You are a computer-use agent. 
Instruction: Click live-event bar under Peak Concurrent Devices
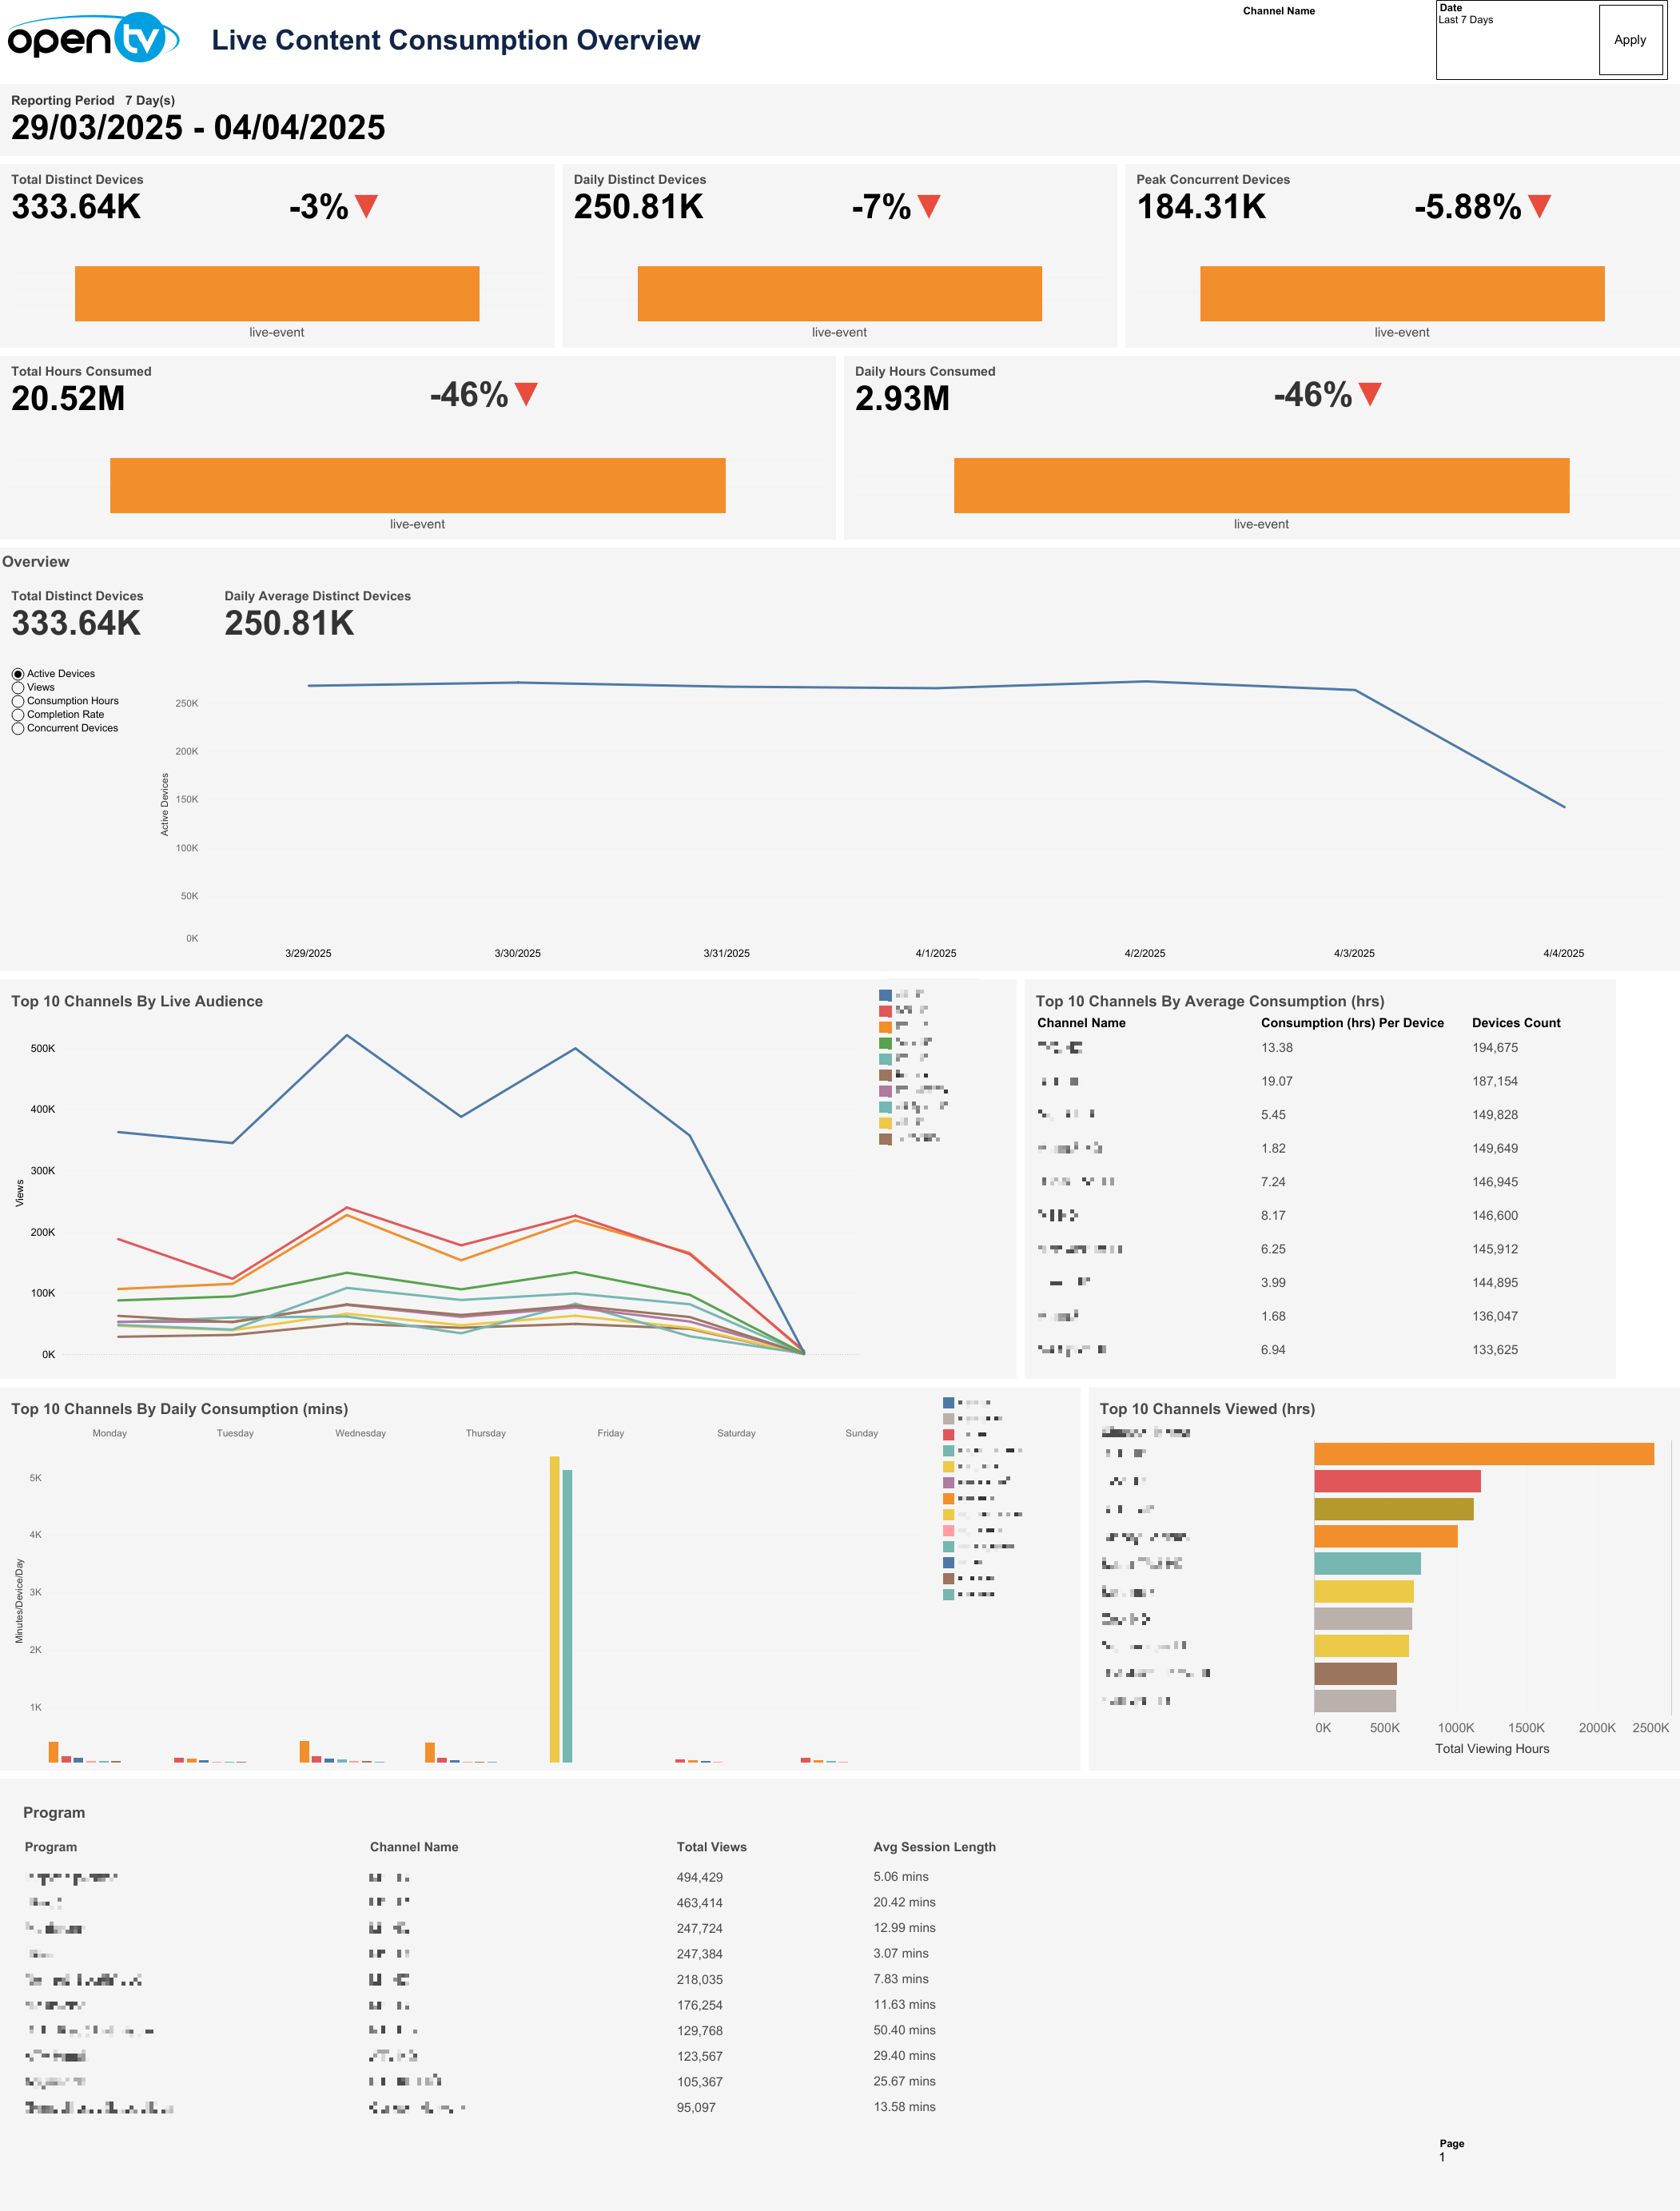[1401, 293]
